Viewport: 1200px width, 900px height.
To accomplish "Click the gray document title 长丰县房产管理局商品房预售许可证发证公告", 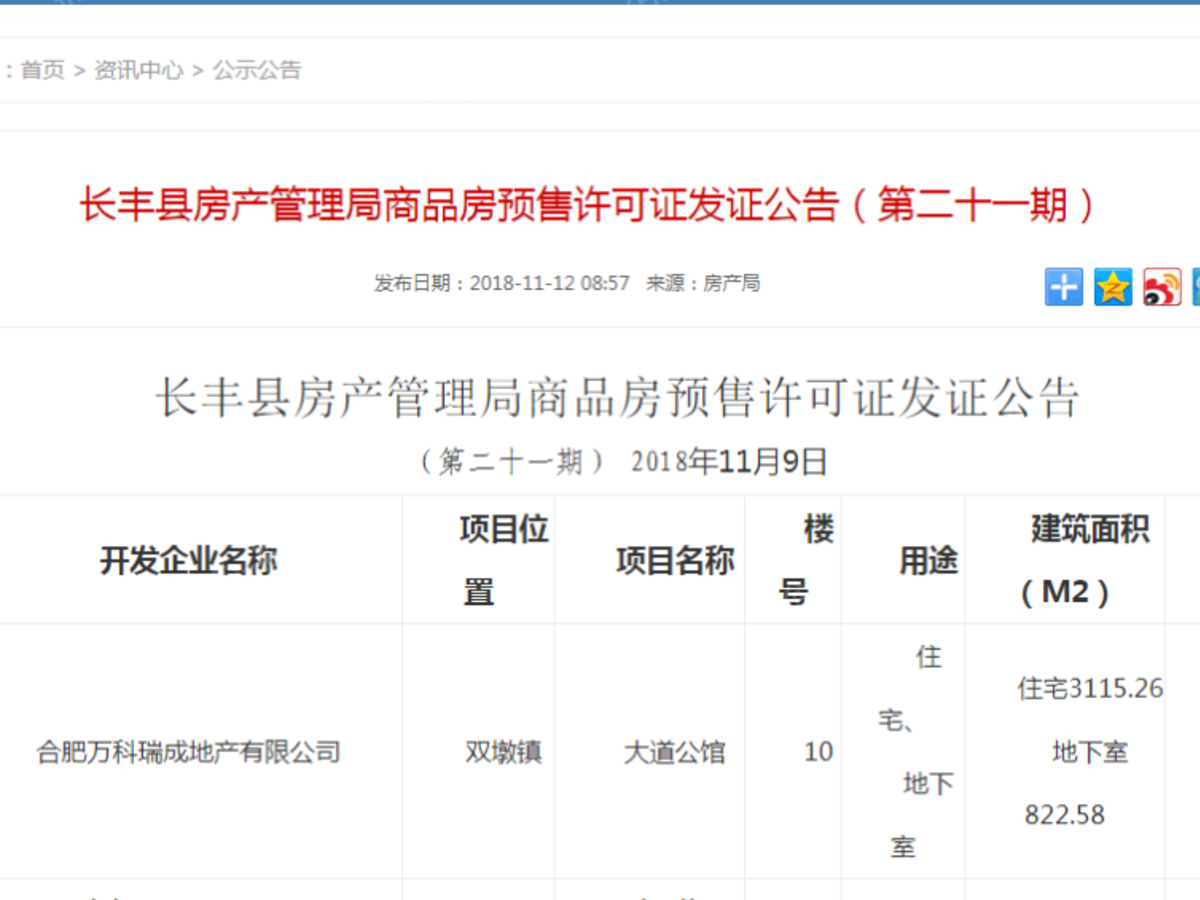I will (617, 397).
